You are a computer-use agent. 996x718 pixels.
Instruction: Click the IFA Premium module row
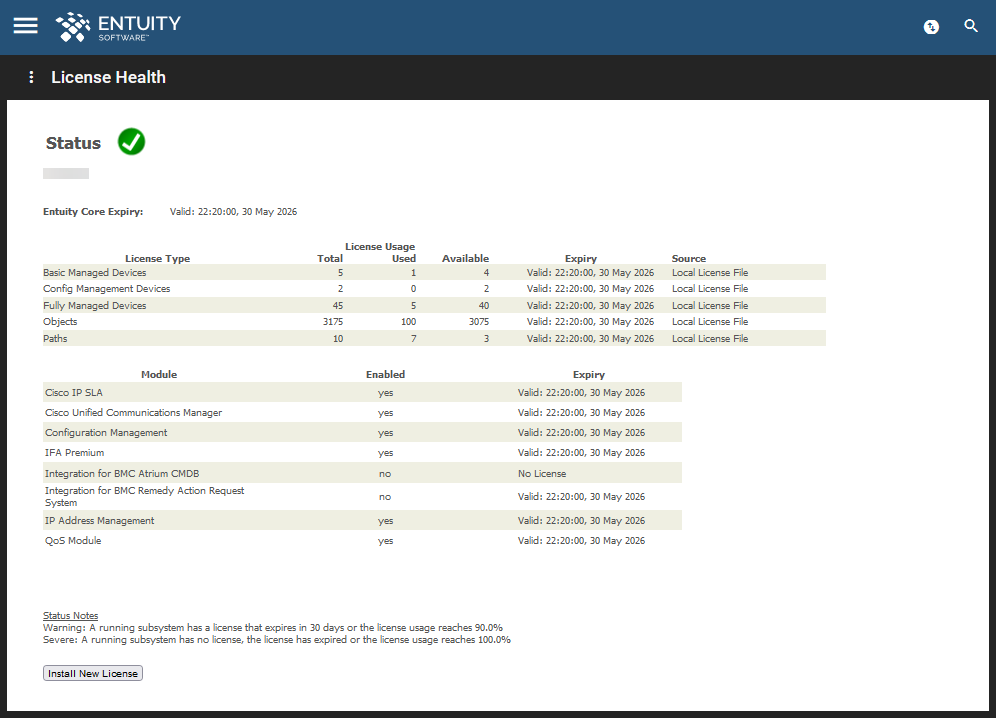click(362, 452)
